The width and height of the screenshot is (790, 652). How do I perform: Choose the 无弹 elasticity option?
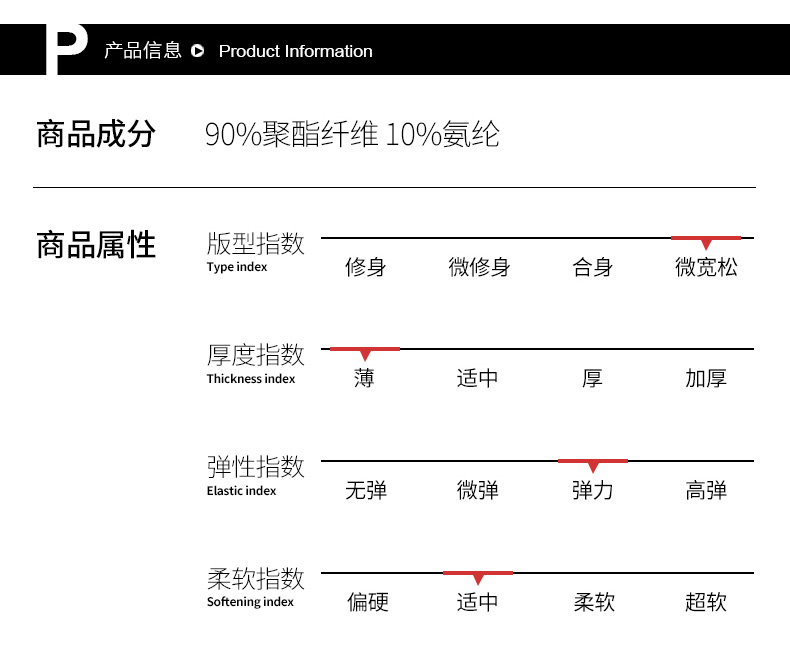365,491
